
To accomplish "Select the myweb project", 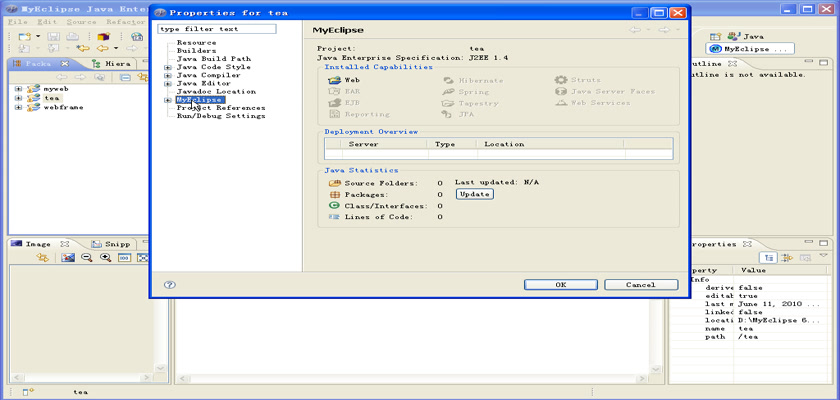I will tap(56, 89).
